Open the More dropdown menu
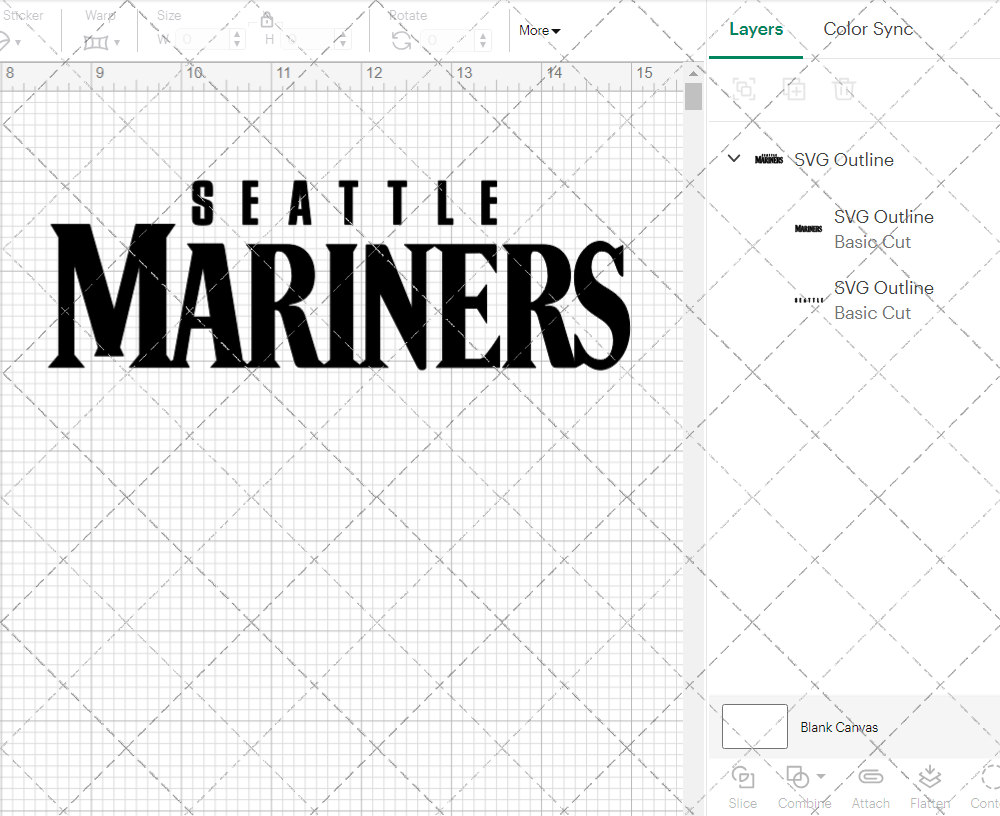 pyautogui.click(x=538, y=30)
